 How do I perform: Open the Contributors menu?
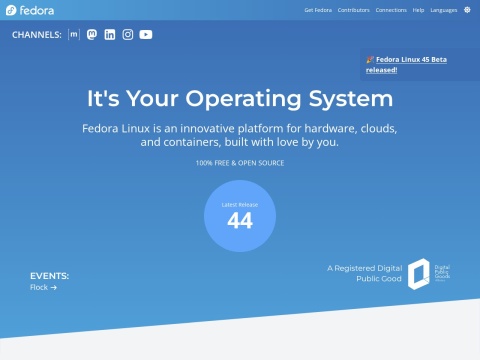(x=354, y=10)
